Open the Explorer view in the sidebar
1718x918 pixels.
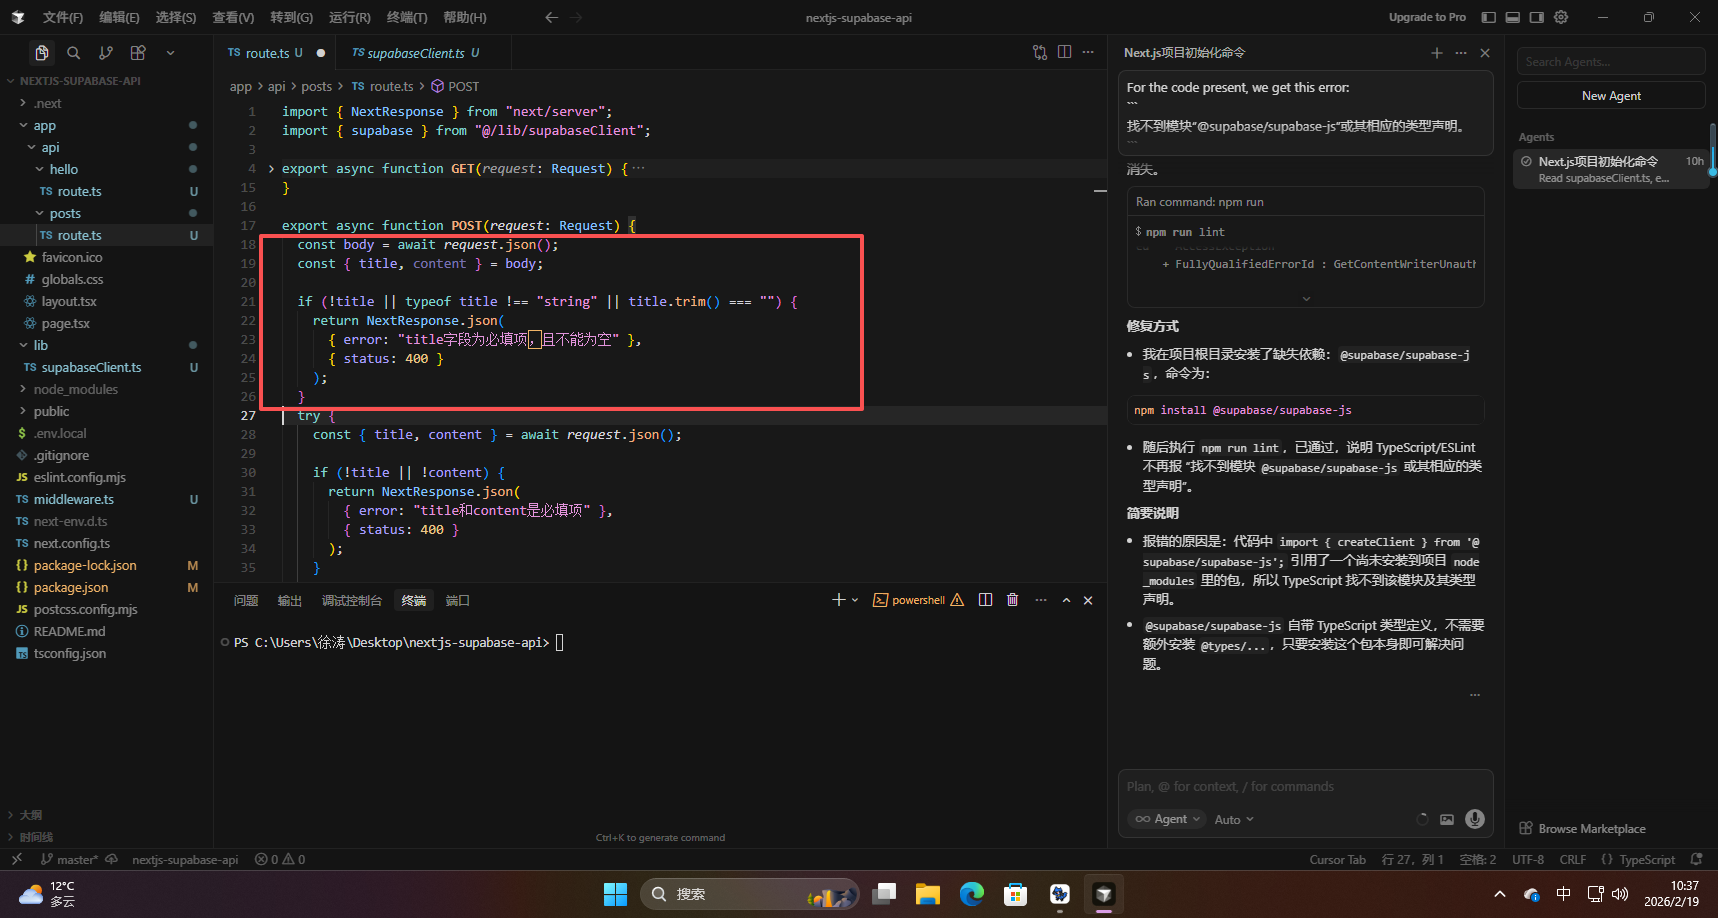pos(42,53)
